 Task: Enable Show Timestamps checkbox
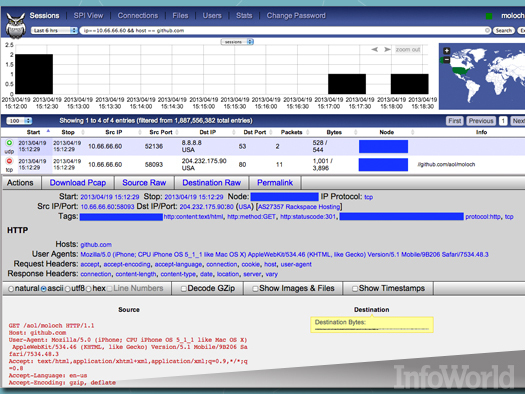click(x=355, y=289)
